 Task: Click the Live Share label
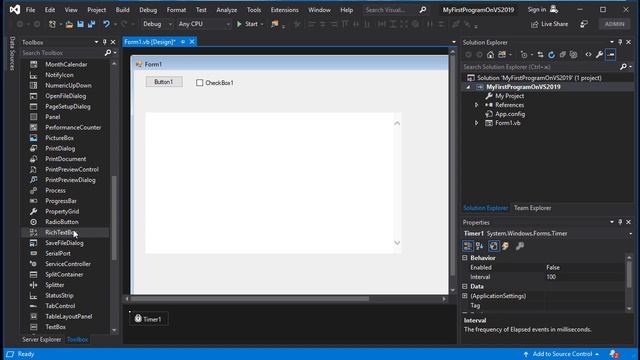click(x=554, y=24)
